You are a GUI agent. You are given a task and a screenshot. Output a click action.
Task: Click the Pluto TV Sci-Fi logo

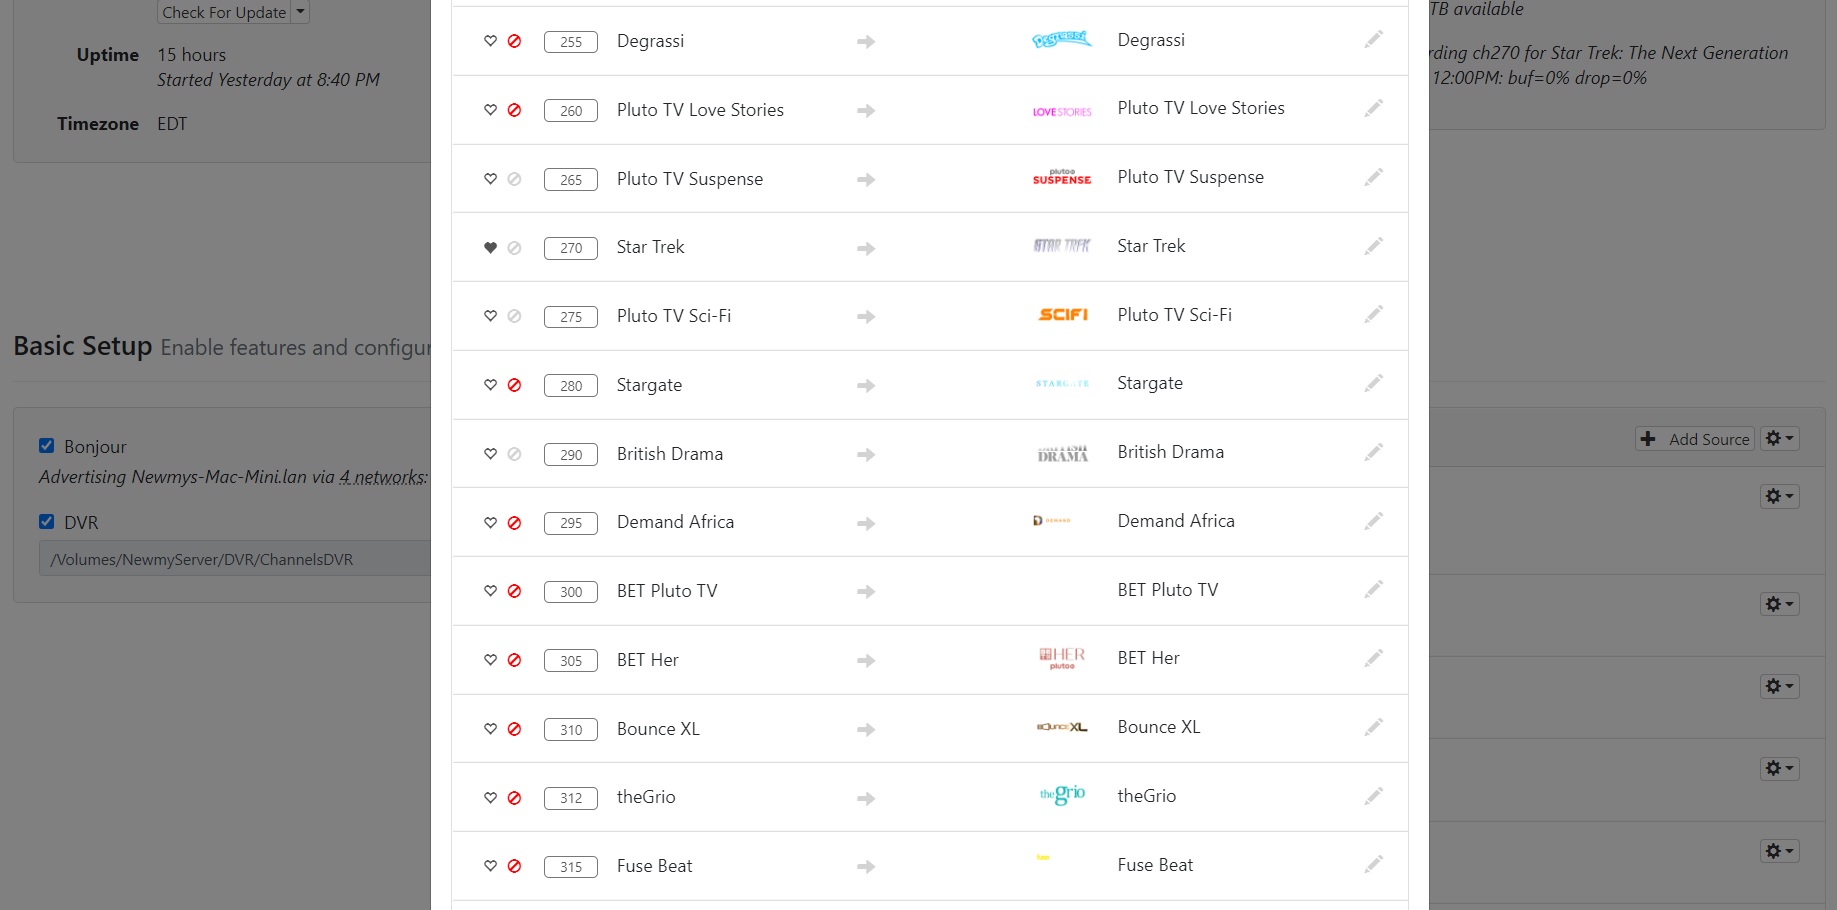[1061, 314]
